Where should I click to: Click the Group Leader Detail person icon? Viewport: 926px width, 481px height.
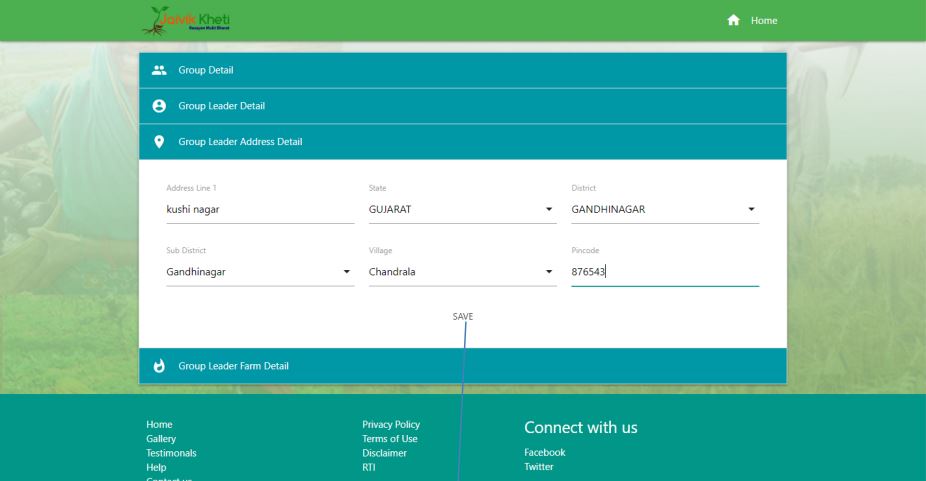(x=158, y=106)
